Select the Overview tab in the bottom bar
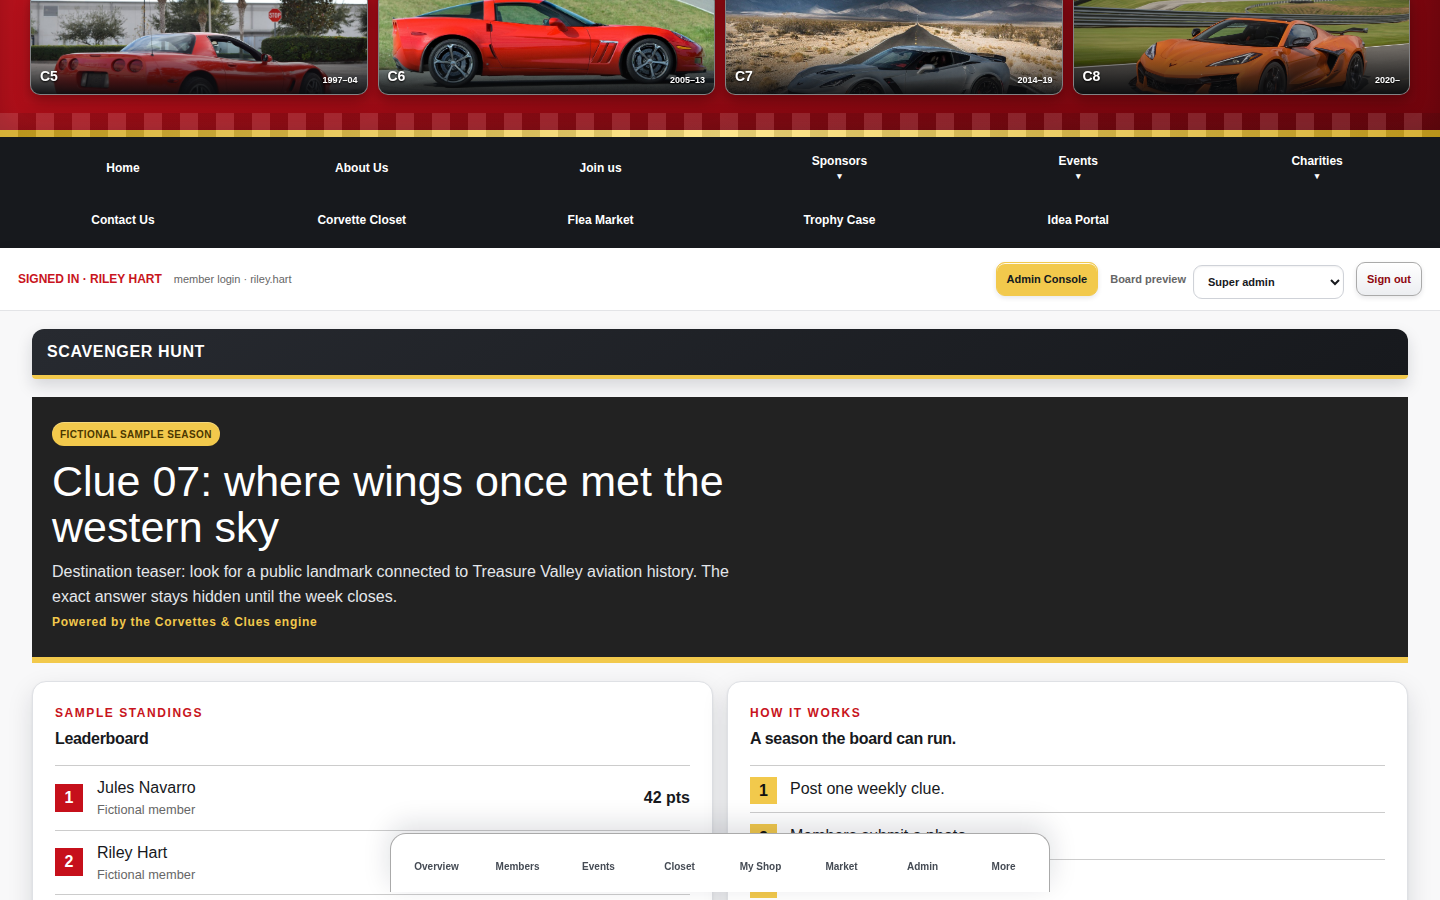Screen dimensions: 1440x900 click(436, 866)
